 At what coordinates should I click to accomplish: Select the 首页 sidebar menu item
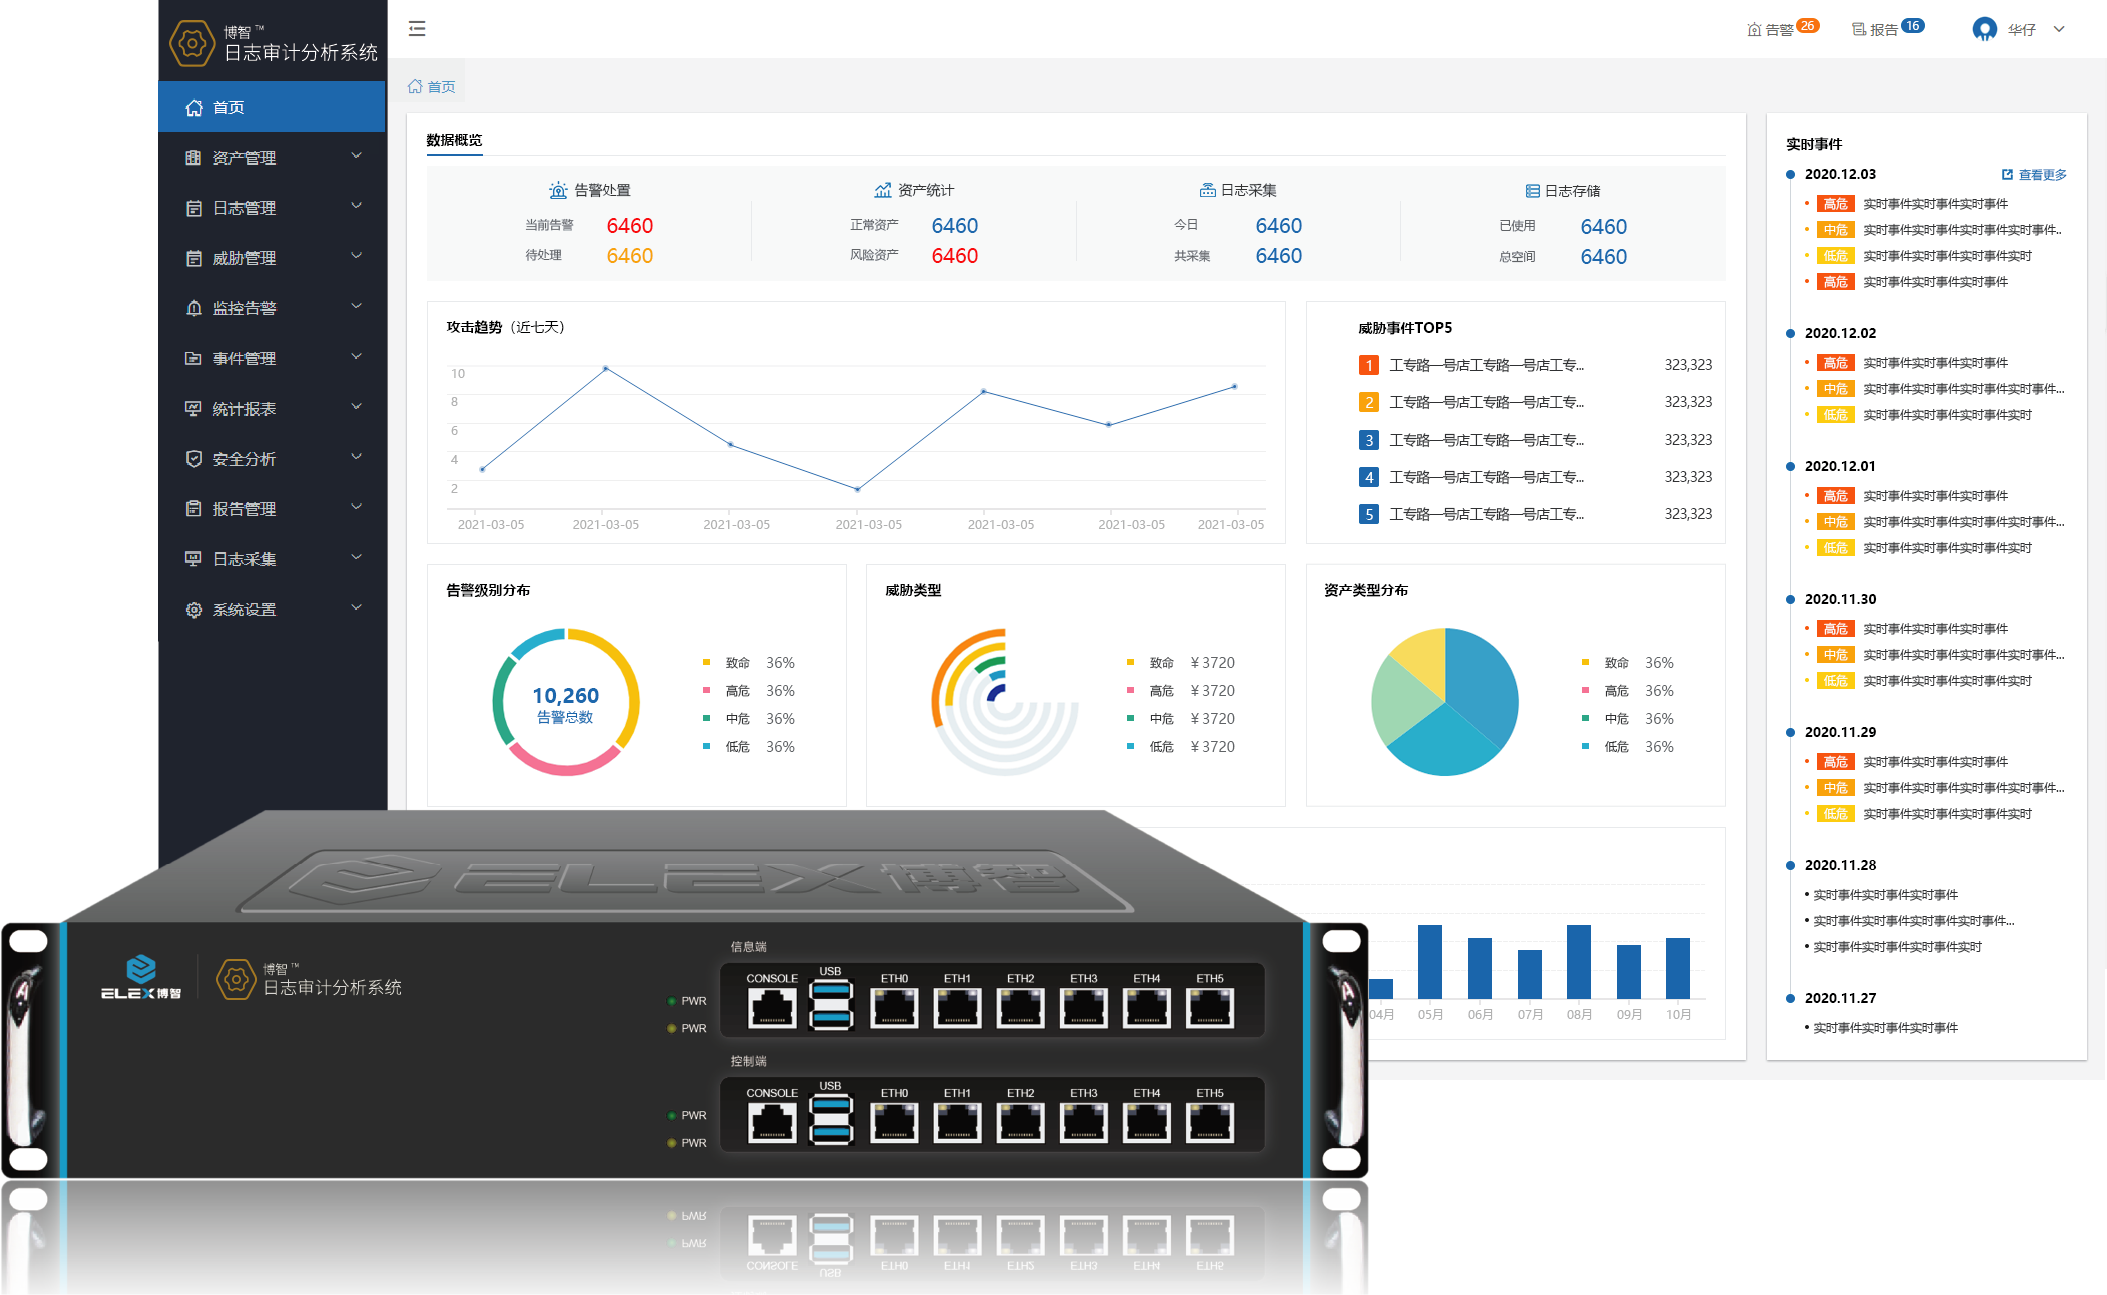tap(229, 107)
